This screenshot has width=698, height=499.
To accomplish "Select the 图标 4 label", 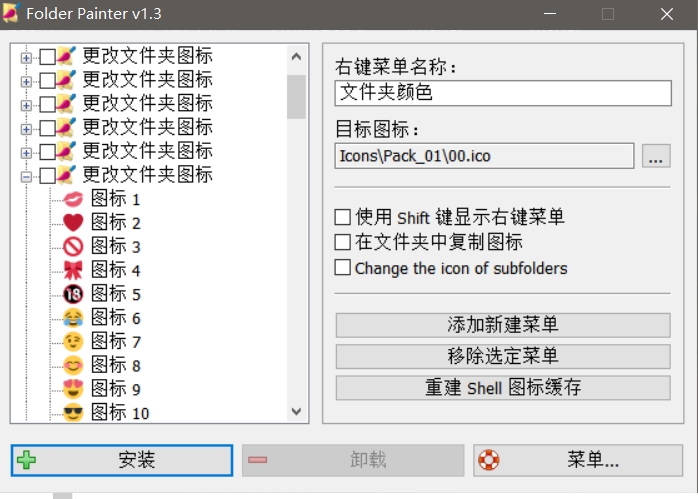I will [116, 270].
